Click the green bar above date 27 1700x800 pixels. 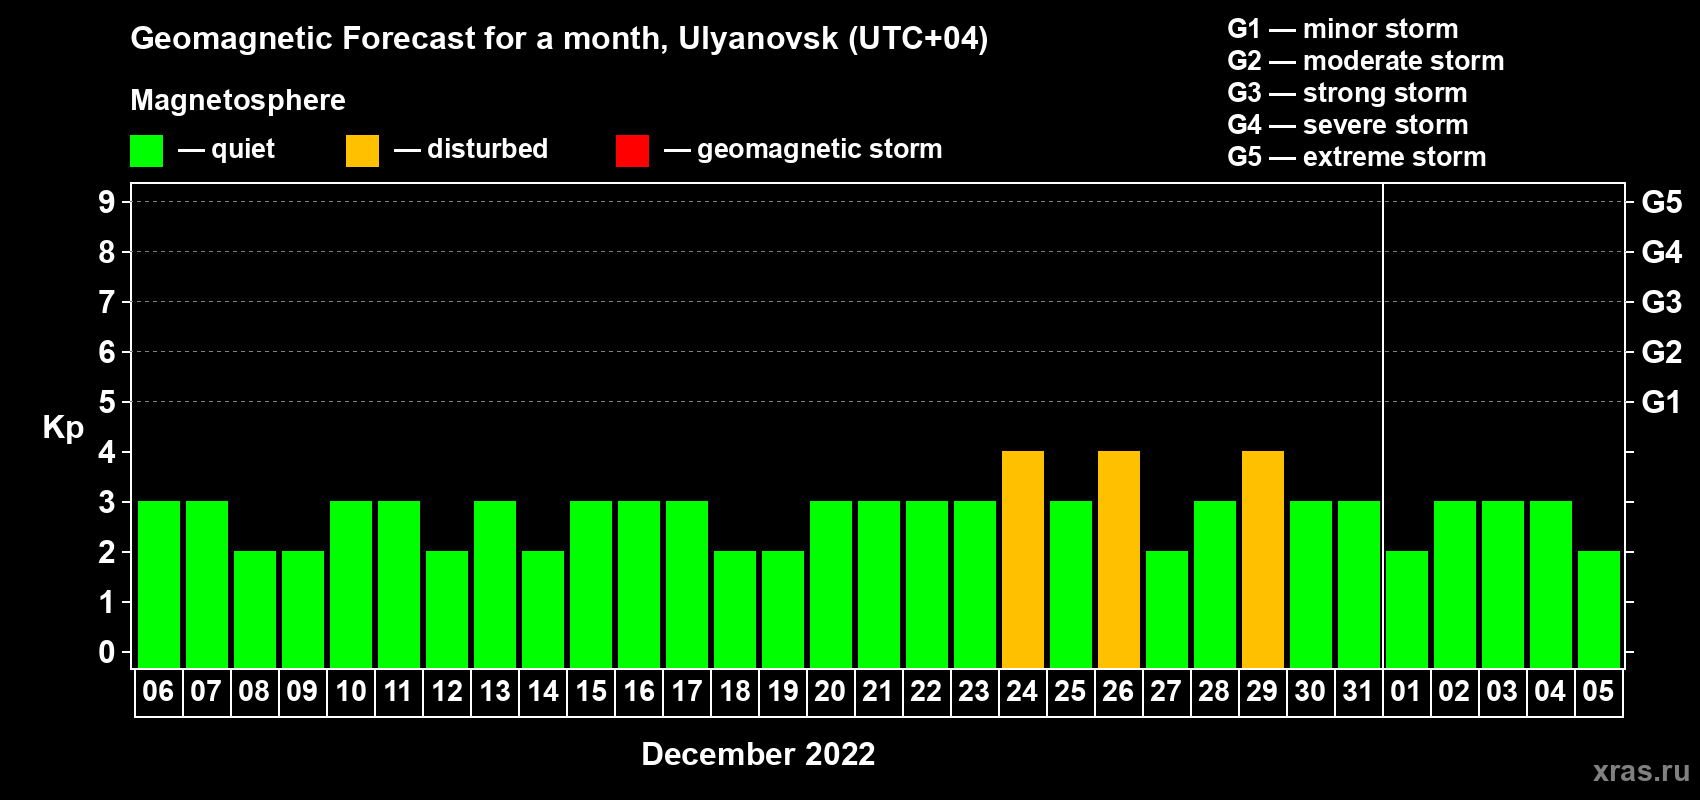click(1167, 609)
